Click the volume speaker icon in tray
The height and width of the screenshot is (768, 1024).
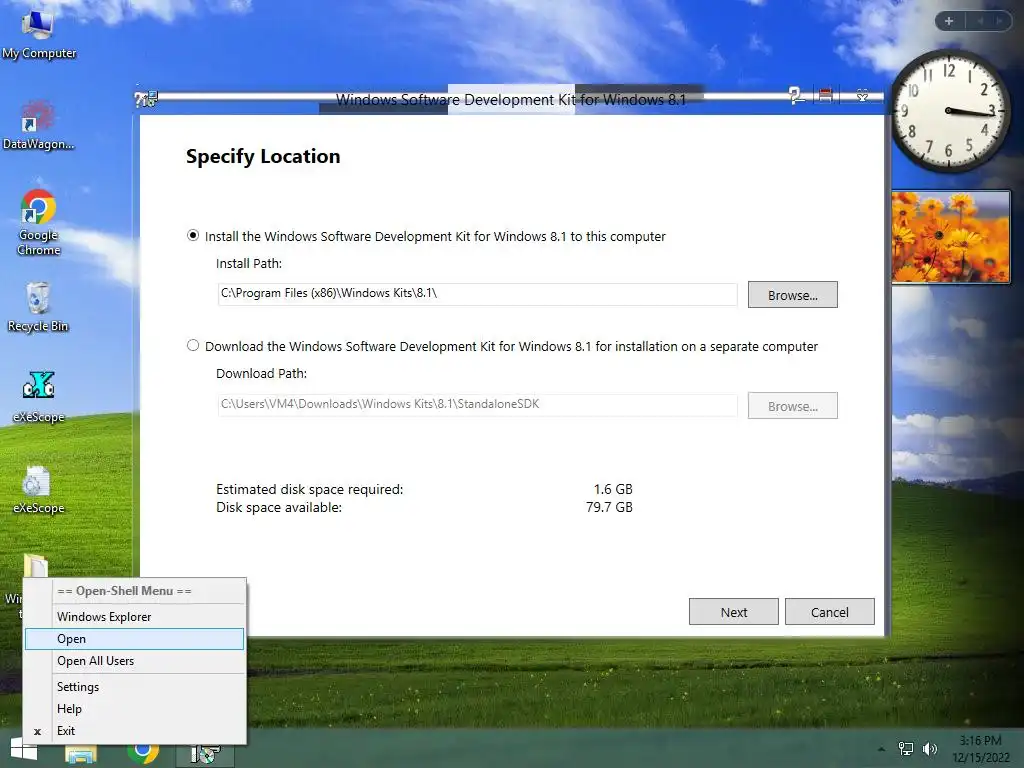(929, 748)
